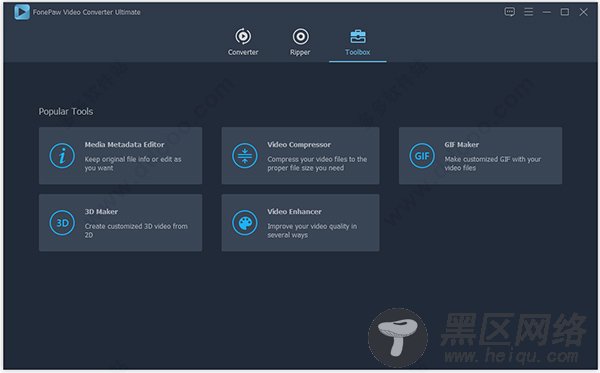Click the Converter icon

[243, 36]
